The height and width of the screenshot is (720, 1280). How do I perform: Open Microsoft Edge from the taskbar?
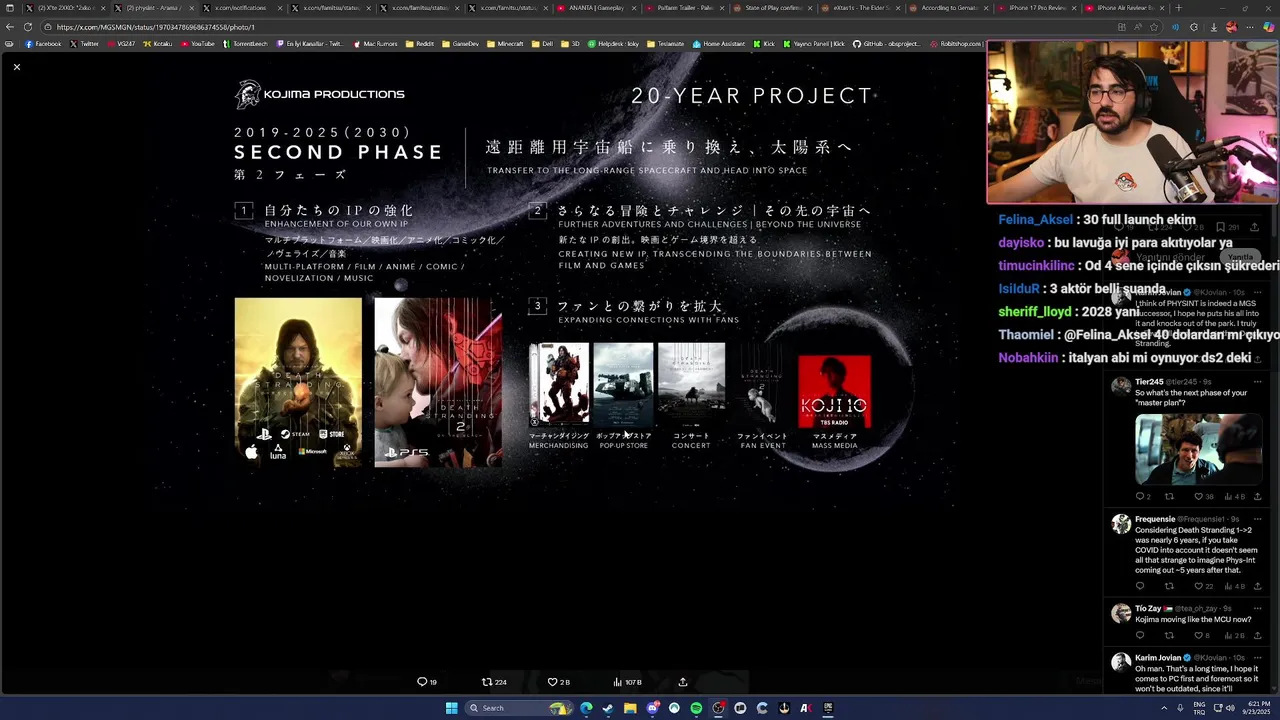click(x=587, y=708)
